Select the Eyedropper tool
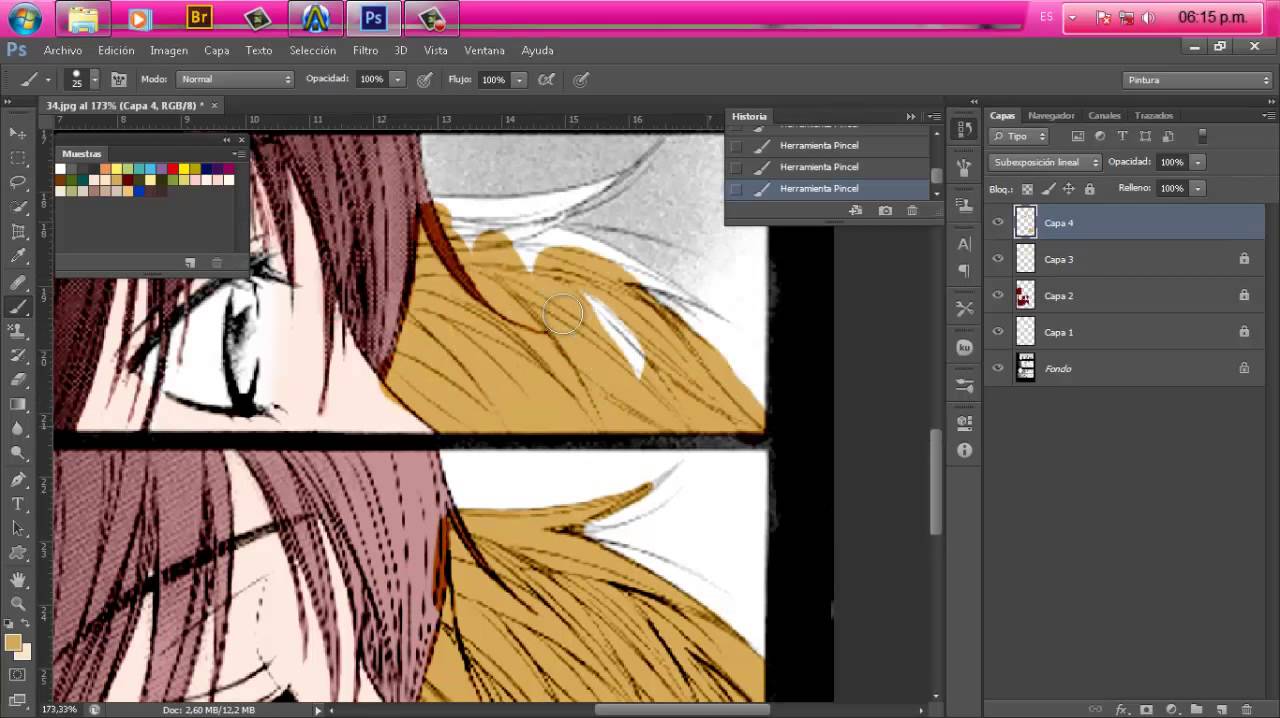1280x718 pixels. (x=18, y=257)
